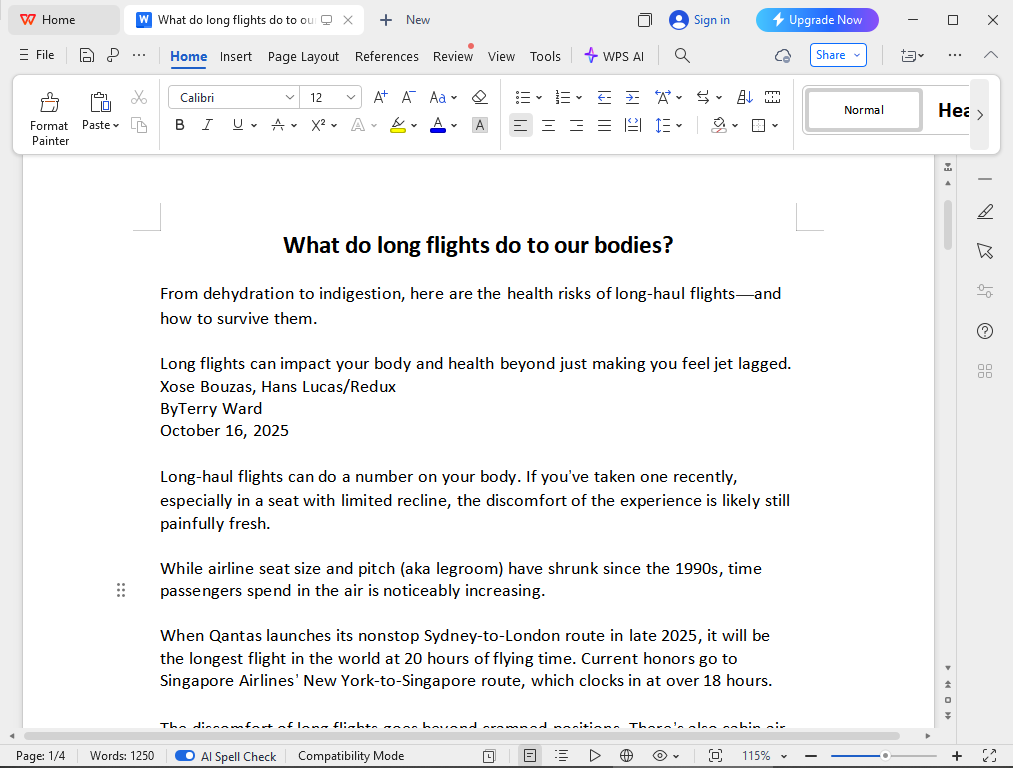This screenshot has height=768, width=1013.
Task: Open the Find magnifier icon
Action: coord(681,56)
